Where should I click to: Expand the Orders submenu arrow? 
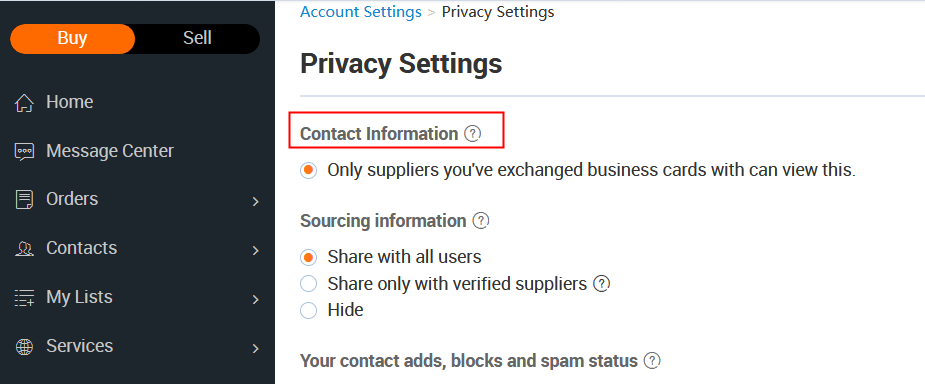[x=255, y=202]
